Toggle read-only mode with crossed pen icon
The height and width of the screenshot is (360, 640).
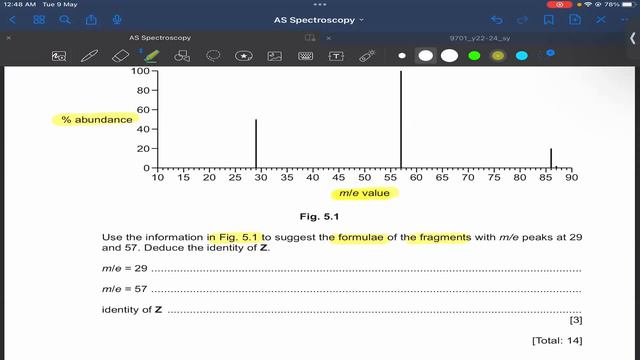tap(601, 20)
